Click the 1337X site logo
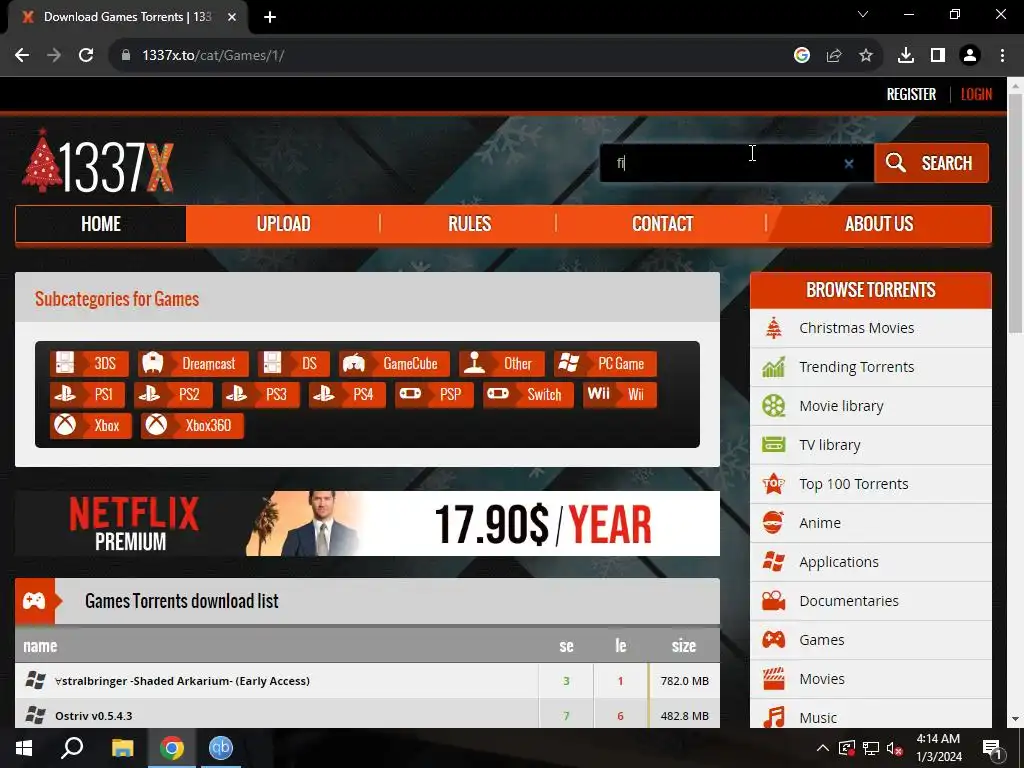The image size is (1024, 768). tap(98, 161)
